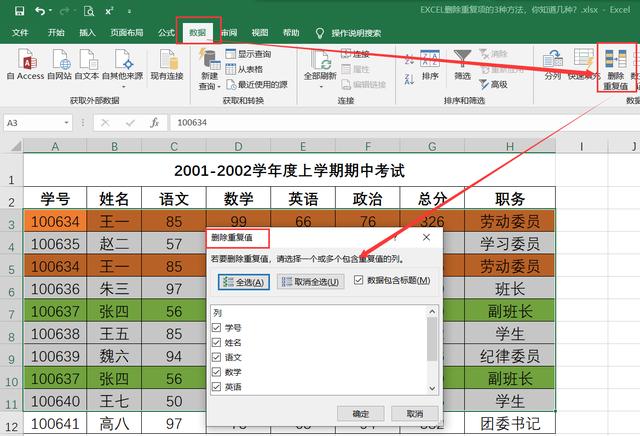Open the 帮助 Help tab

[291, 33]
